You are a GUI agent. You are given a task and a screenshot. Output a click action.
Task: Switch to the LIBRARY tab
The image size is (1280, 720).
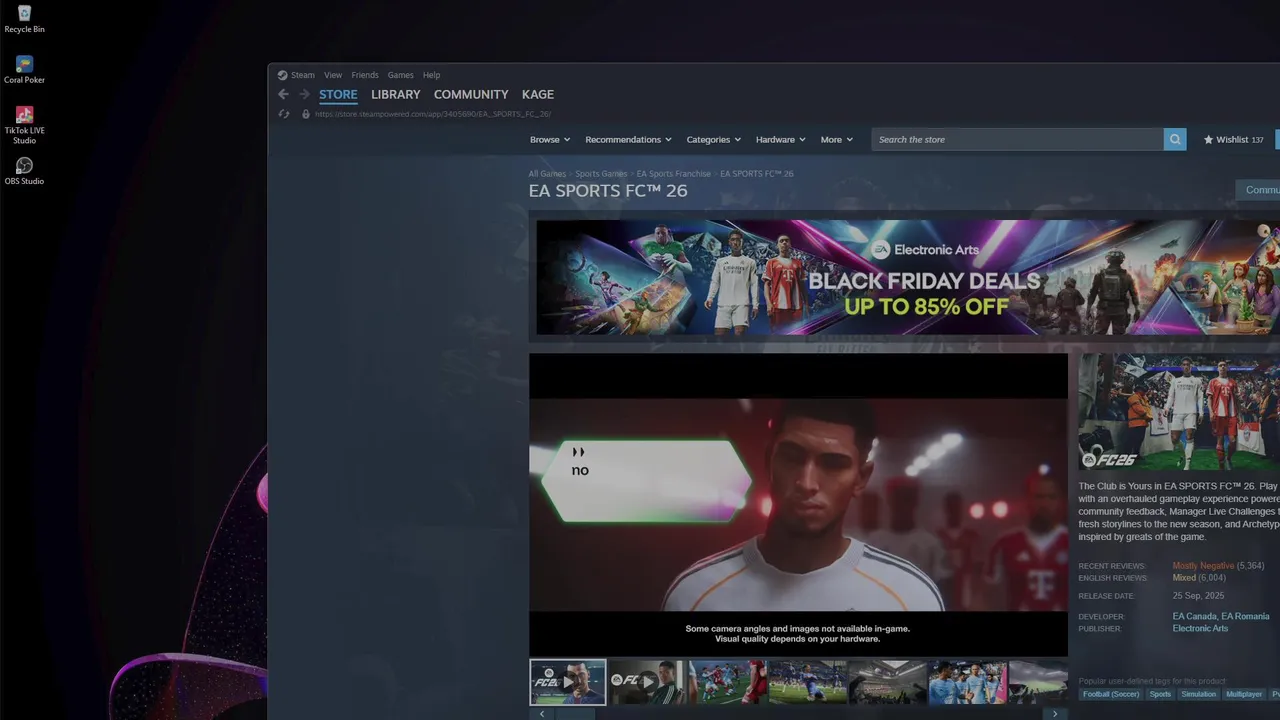point(395,94)
